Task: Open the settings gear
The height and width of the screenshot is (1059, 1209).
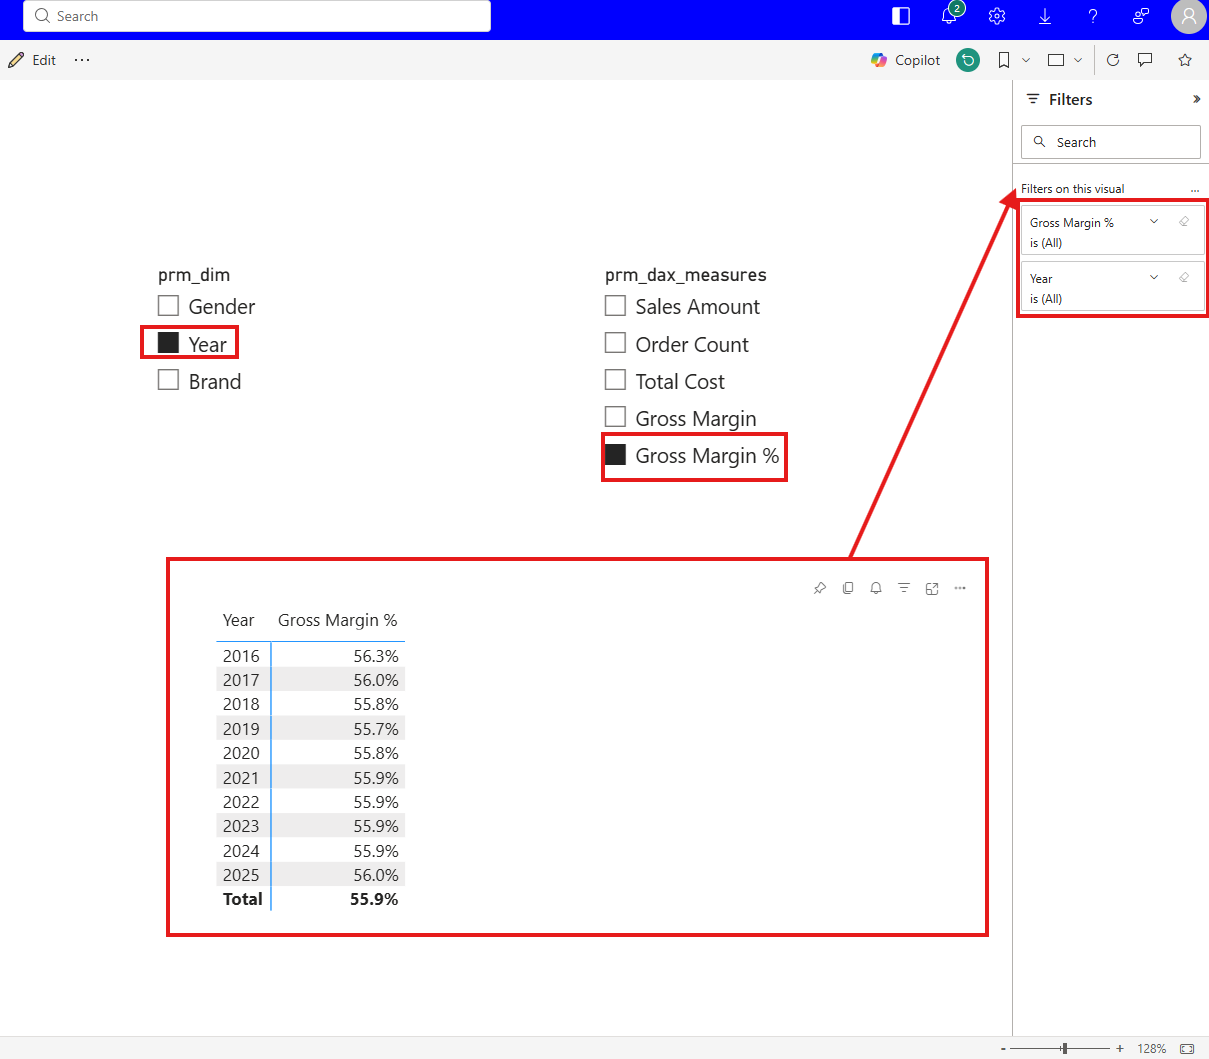Action: 997,16
